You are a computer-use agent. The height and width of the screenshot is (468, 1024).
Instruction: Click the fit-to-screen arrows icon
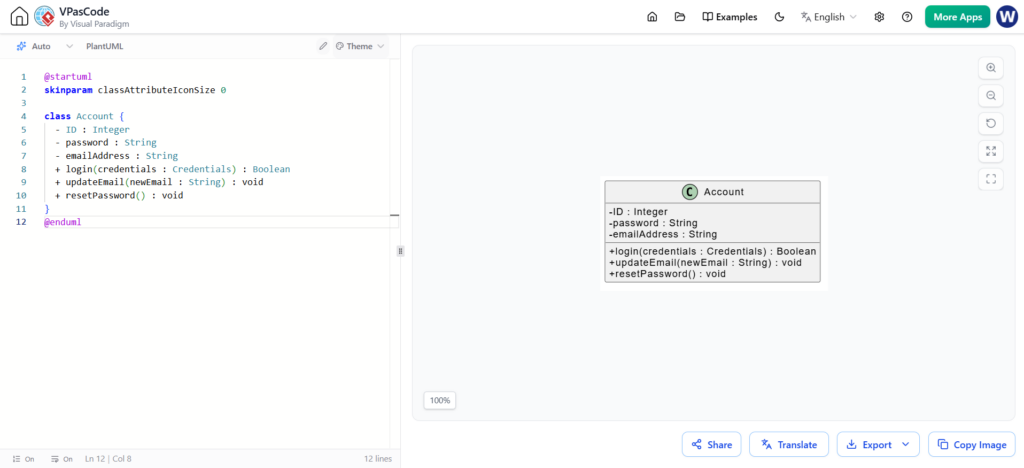(x=991, y=151)
